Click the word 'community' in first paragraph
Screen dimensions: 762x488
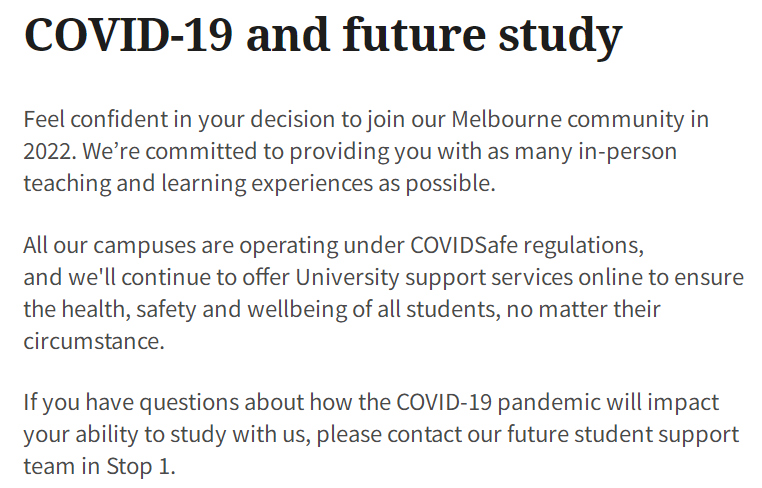point(626,120)
